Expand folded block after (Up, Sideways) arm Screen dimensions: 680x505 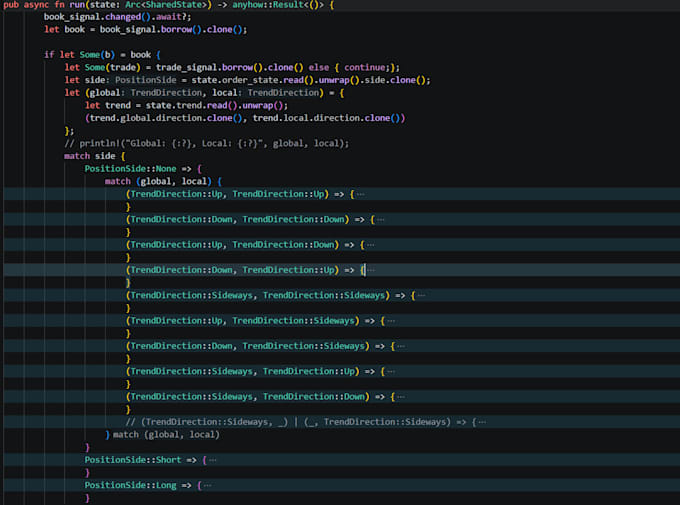tap(391, 321)
